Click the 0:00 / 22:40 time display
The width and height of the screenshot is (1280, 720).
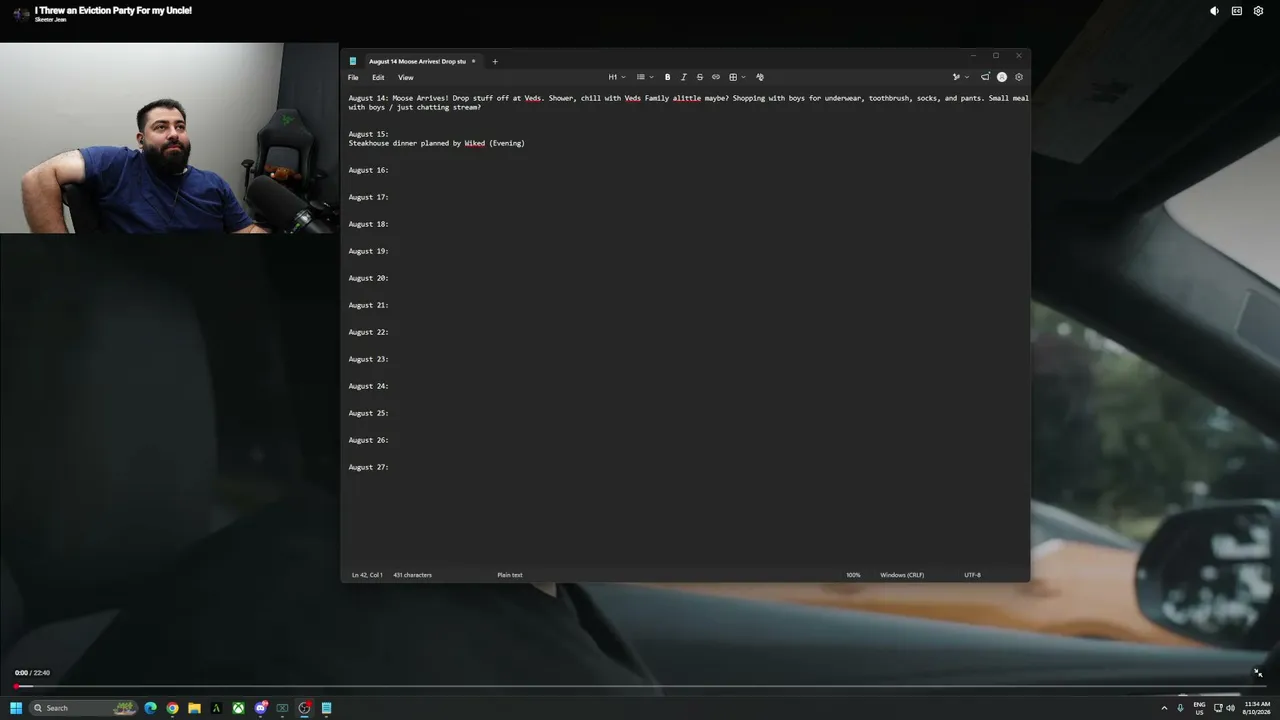pos(32,673)
